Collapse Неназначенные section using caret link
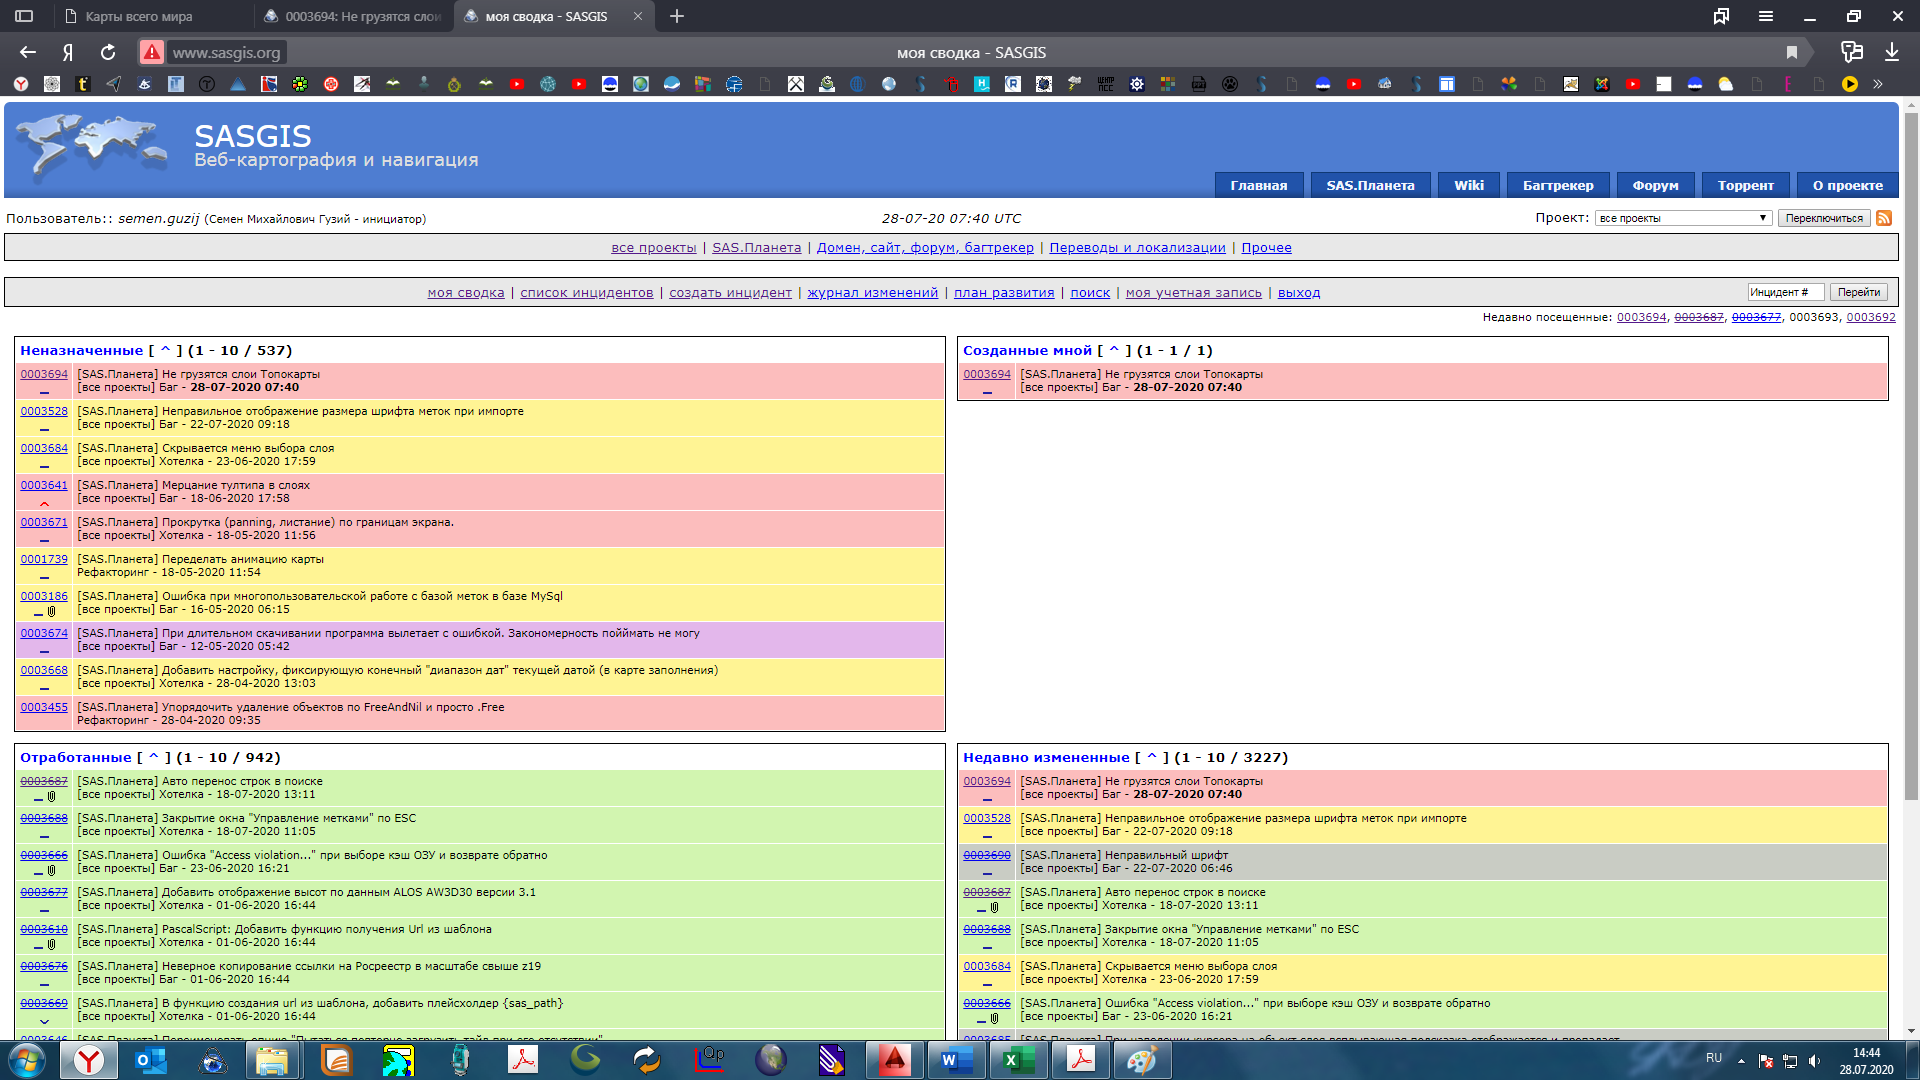Viewport: 1920px width, 1080px height. coord(165,350)
